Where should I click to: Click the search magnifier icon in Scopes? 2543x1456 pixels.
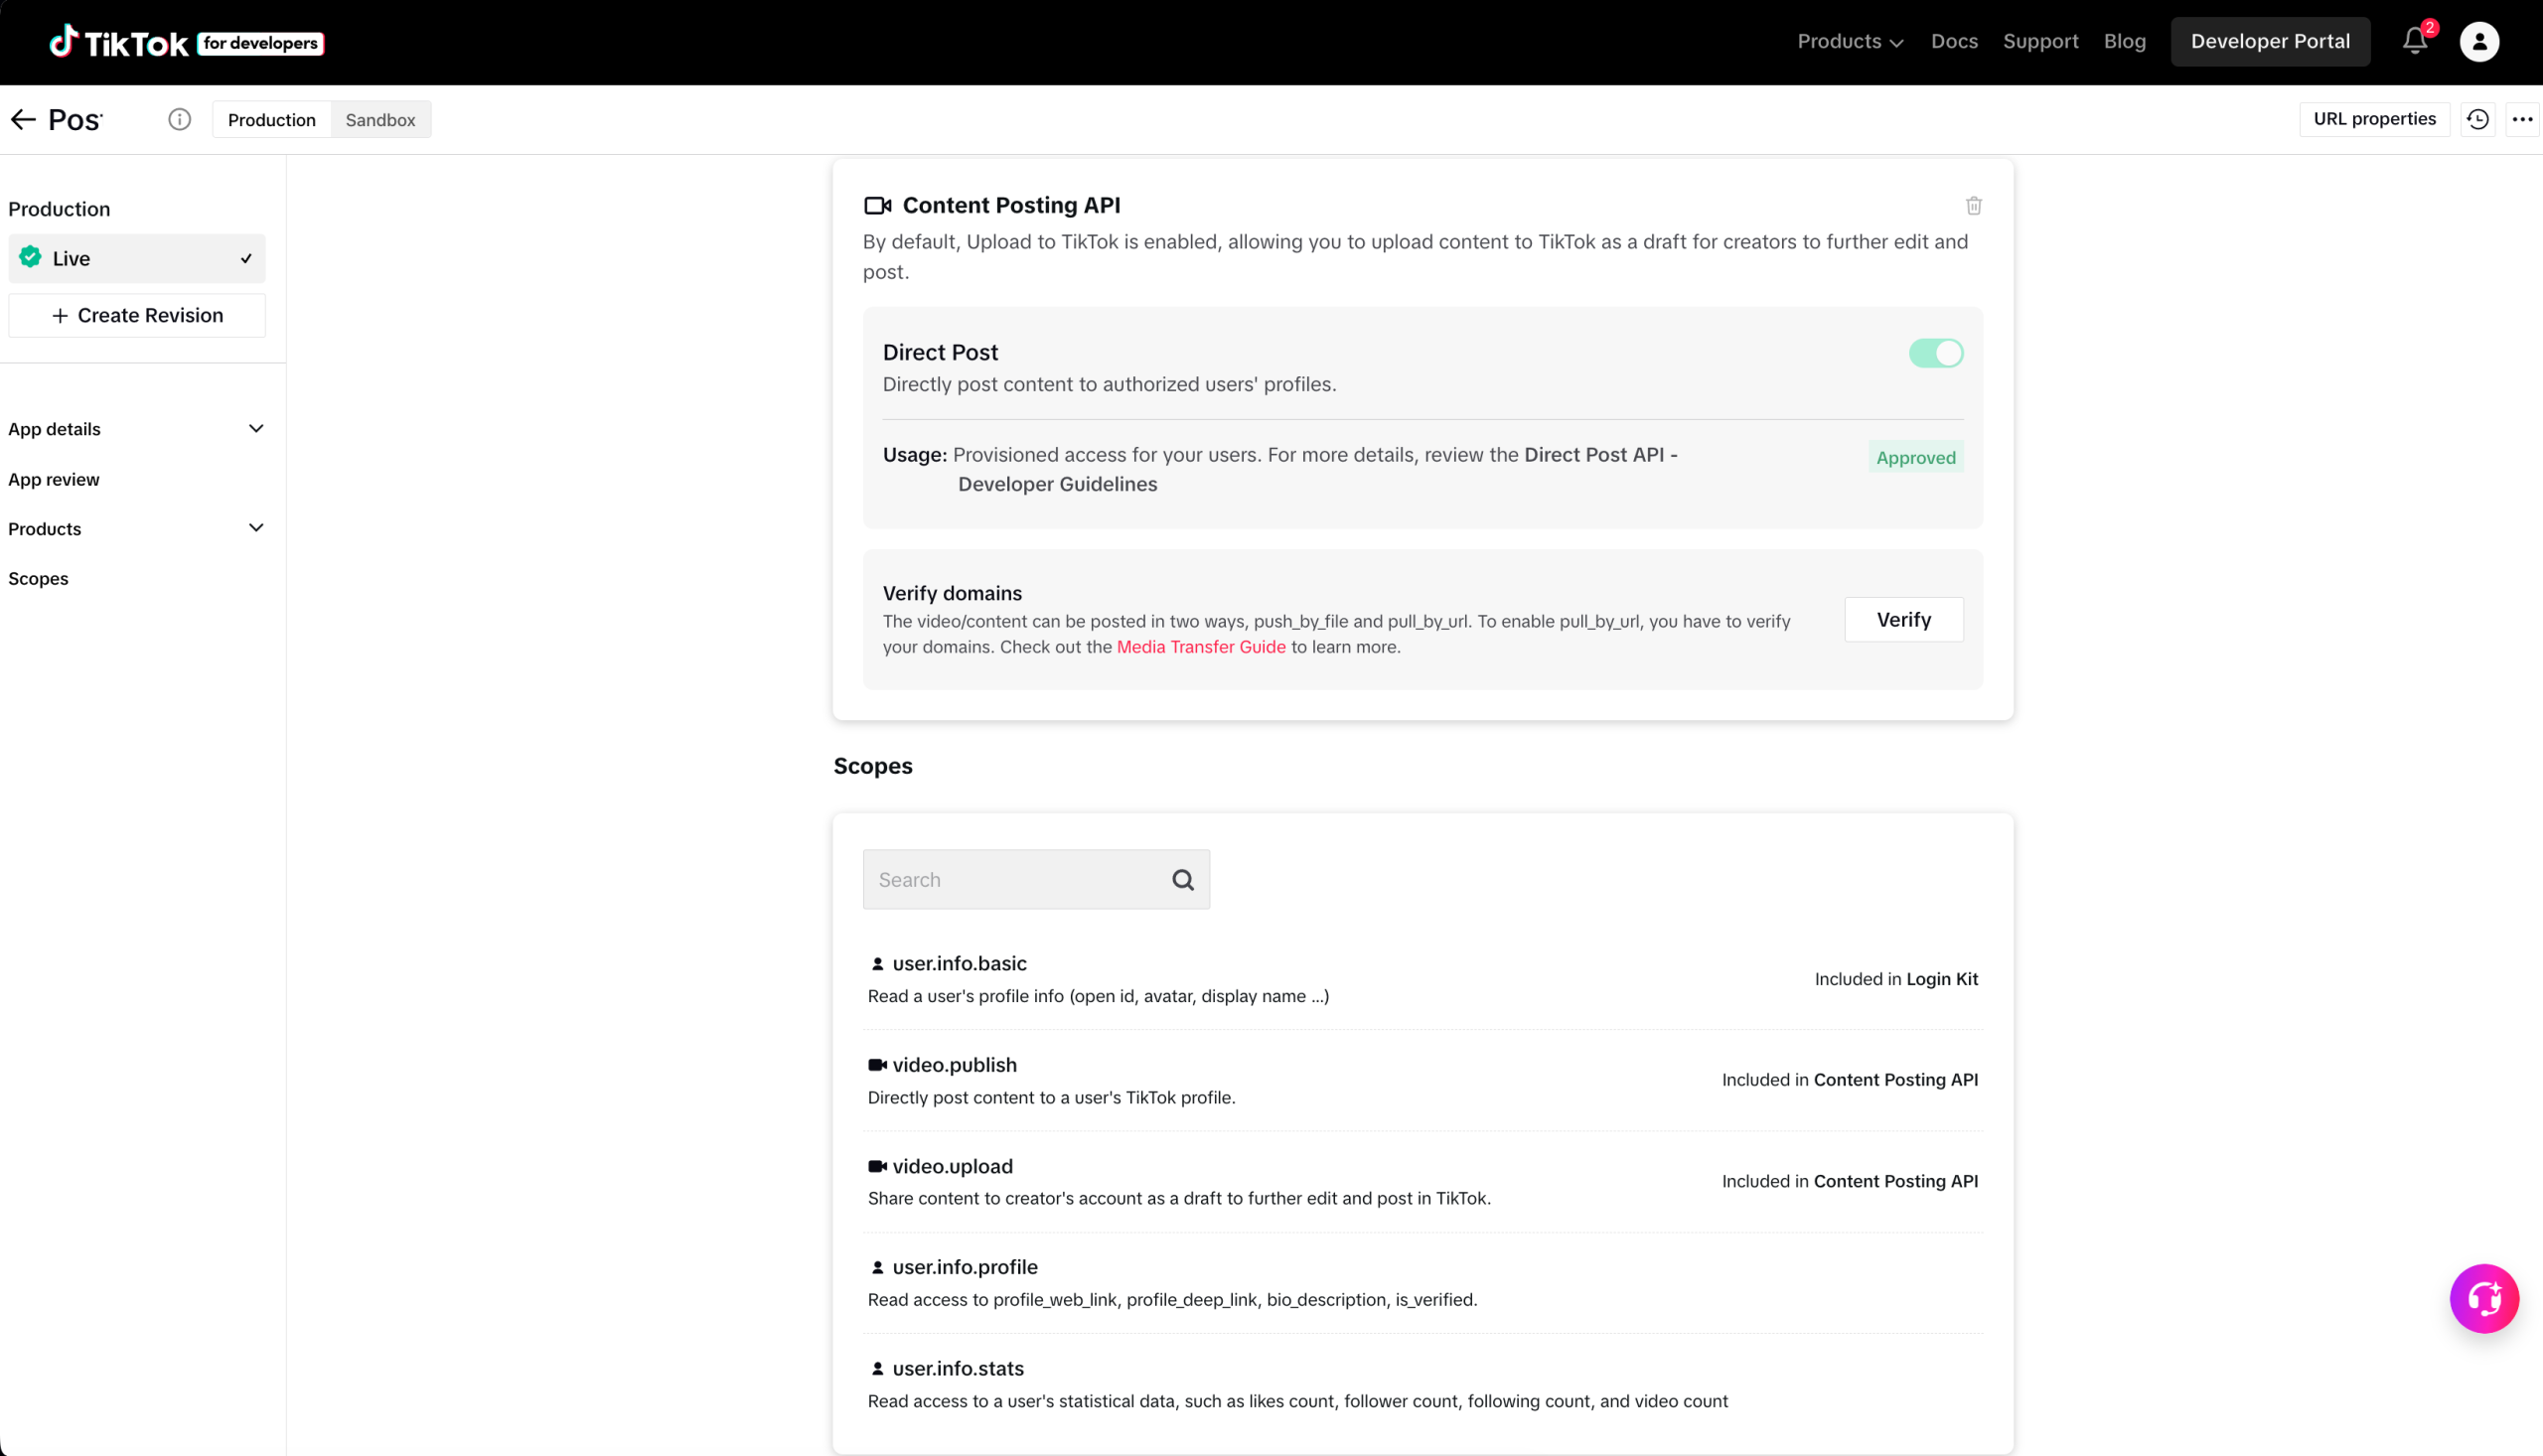(x=1183, y=880)
